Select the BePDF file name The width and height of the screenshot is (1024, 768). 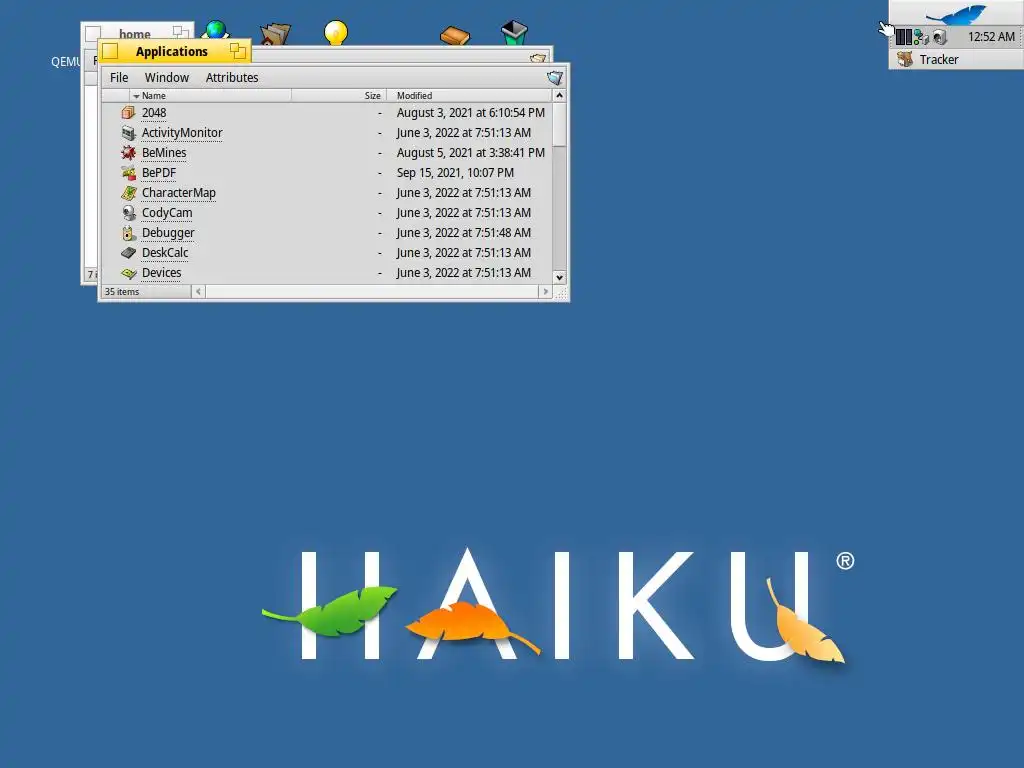[159, 173]
